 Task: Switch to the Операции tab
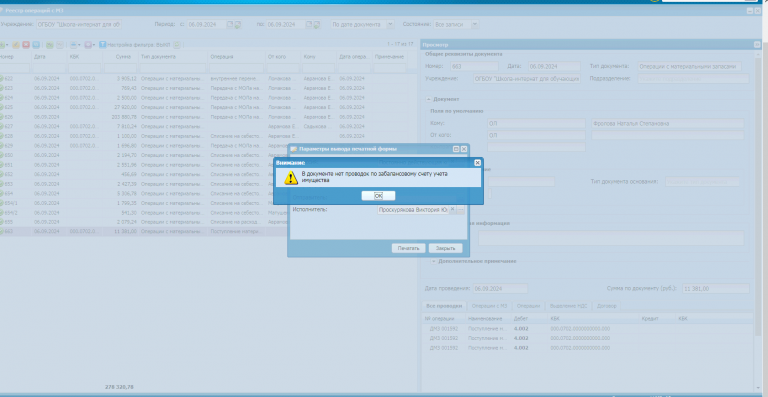click(x=528, y=306)
